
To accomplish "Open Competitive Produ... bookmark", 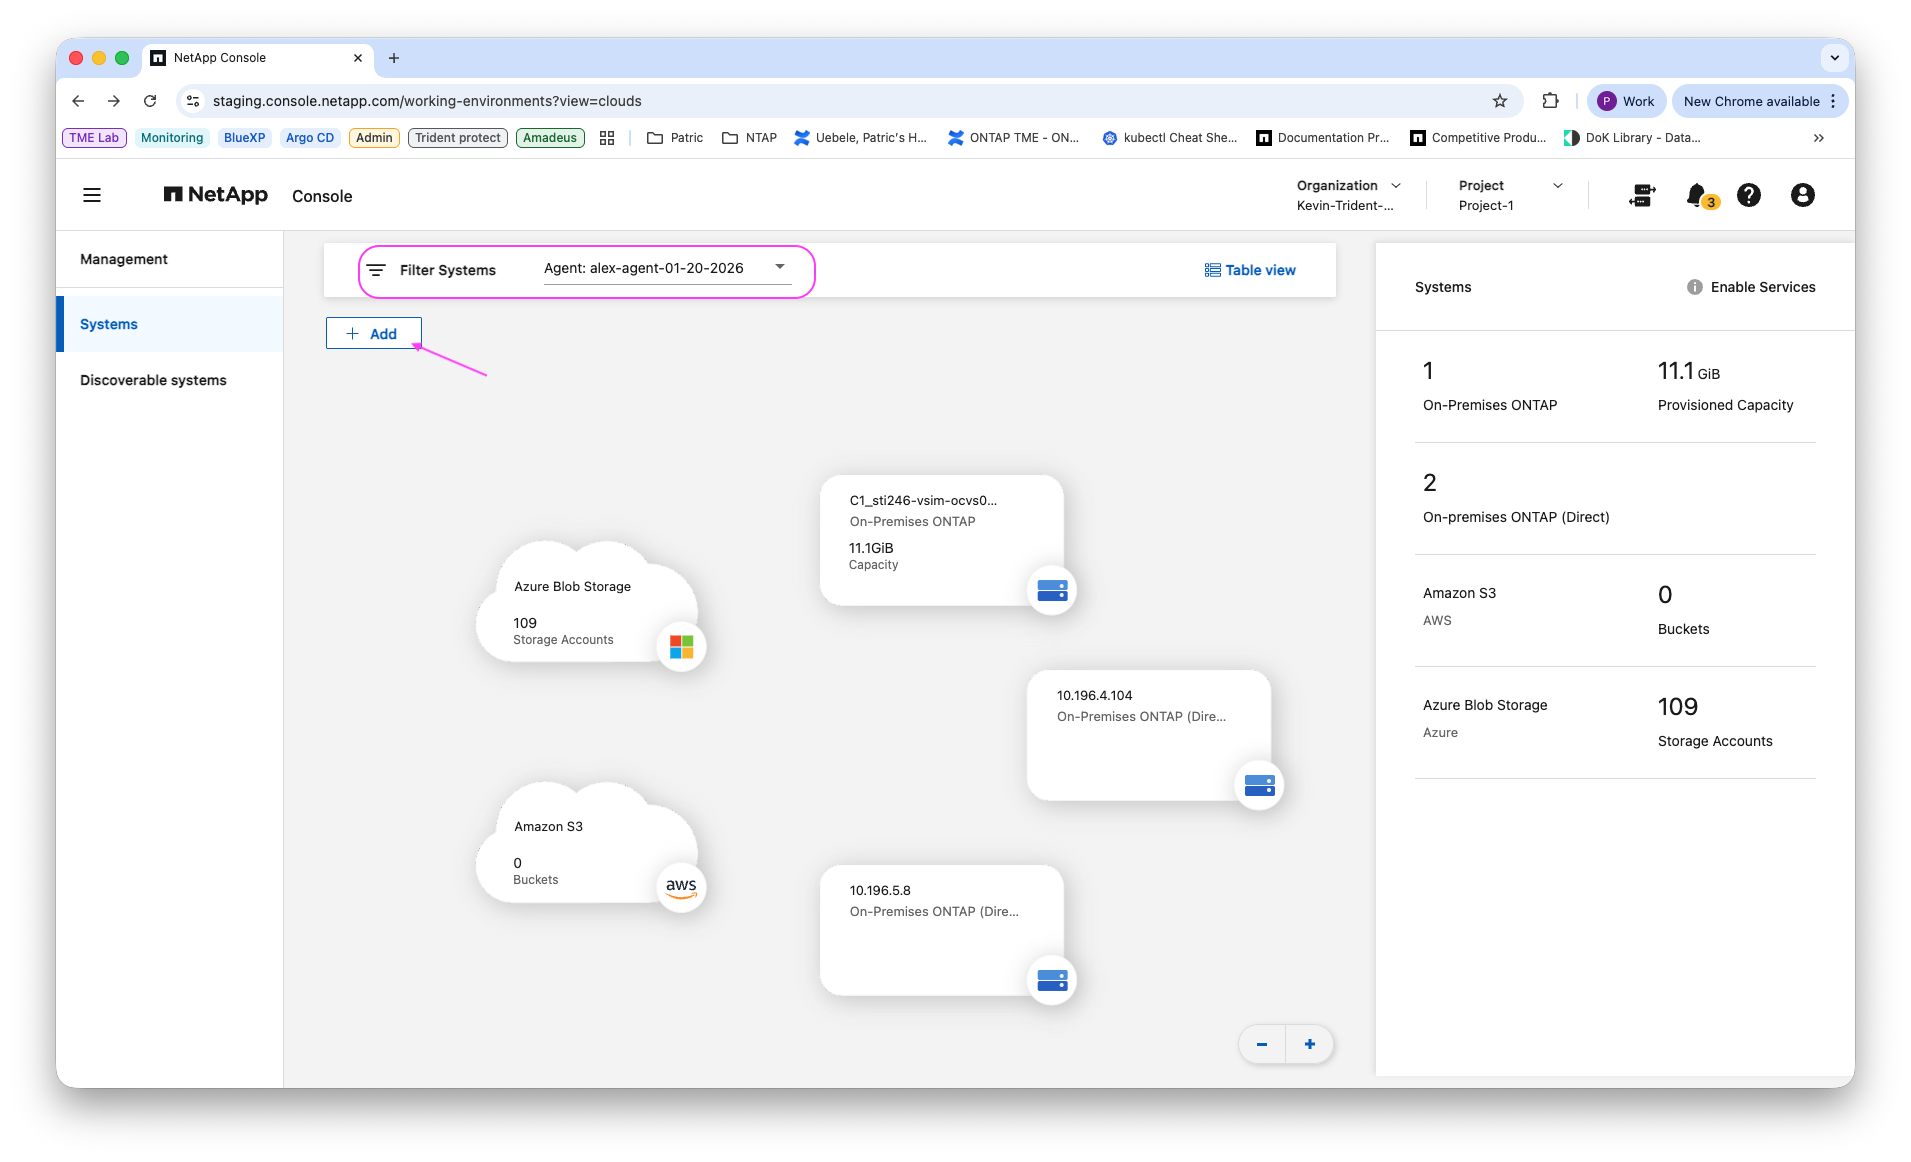I will coord(1478,138).
